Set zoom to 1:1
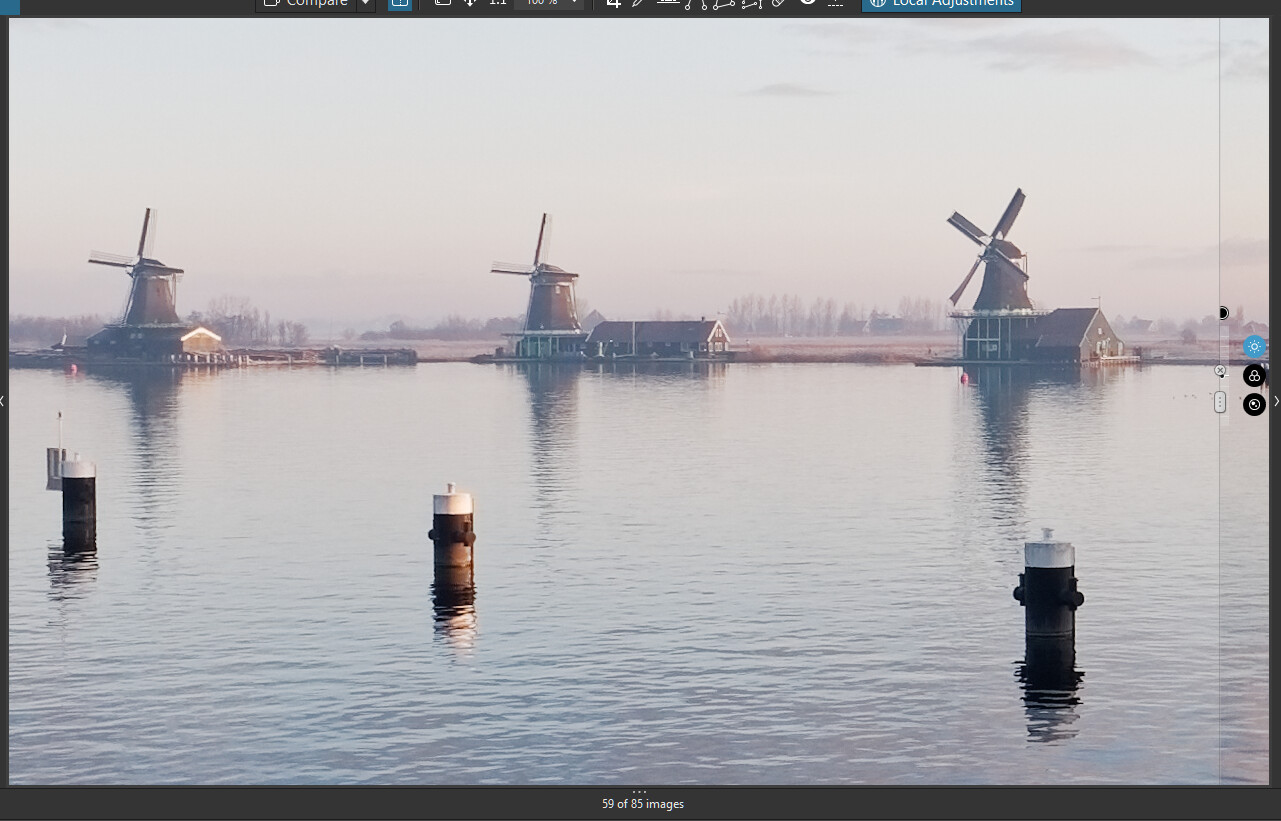This screenshot has width=1281, height=821. (497, 3)
